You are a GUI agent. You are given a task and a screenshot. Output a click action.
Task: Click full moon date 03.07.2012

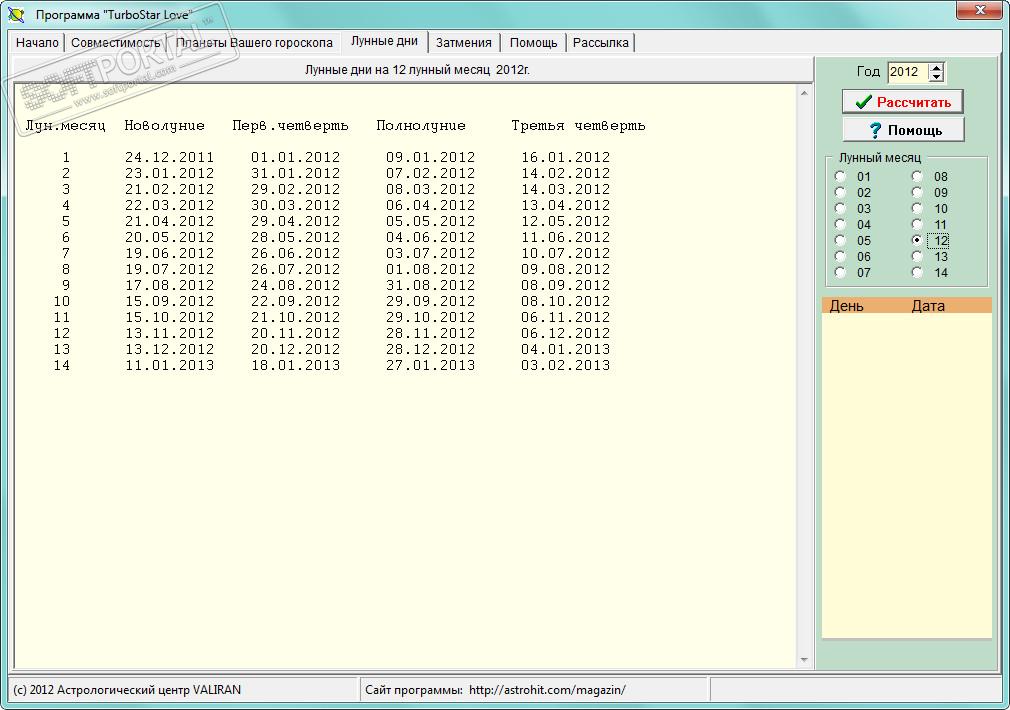click(x=430, y=253)
